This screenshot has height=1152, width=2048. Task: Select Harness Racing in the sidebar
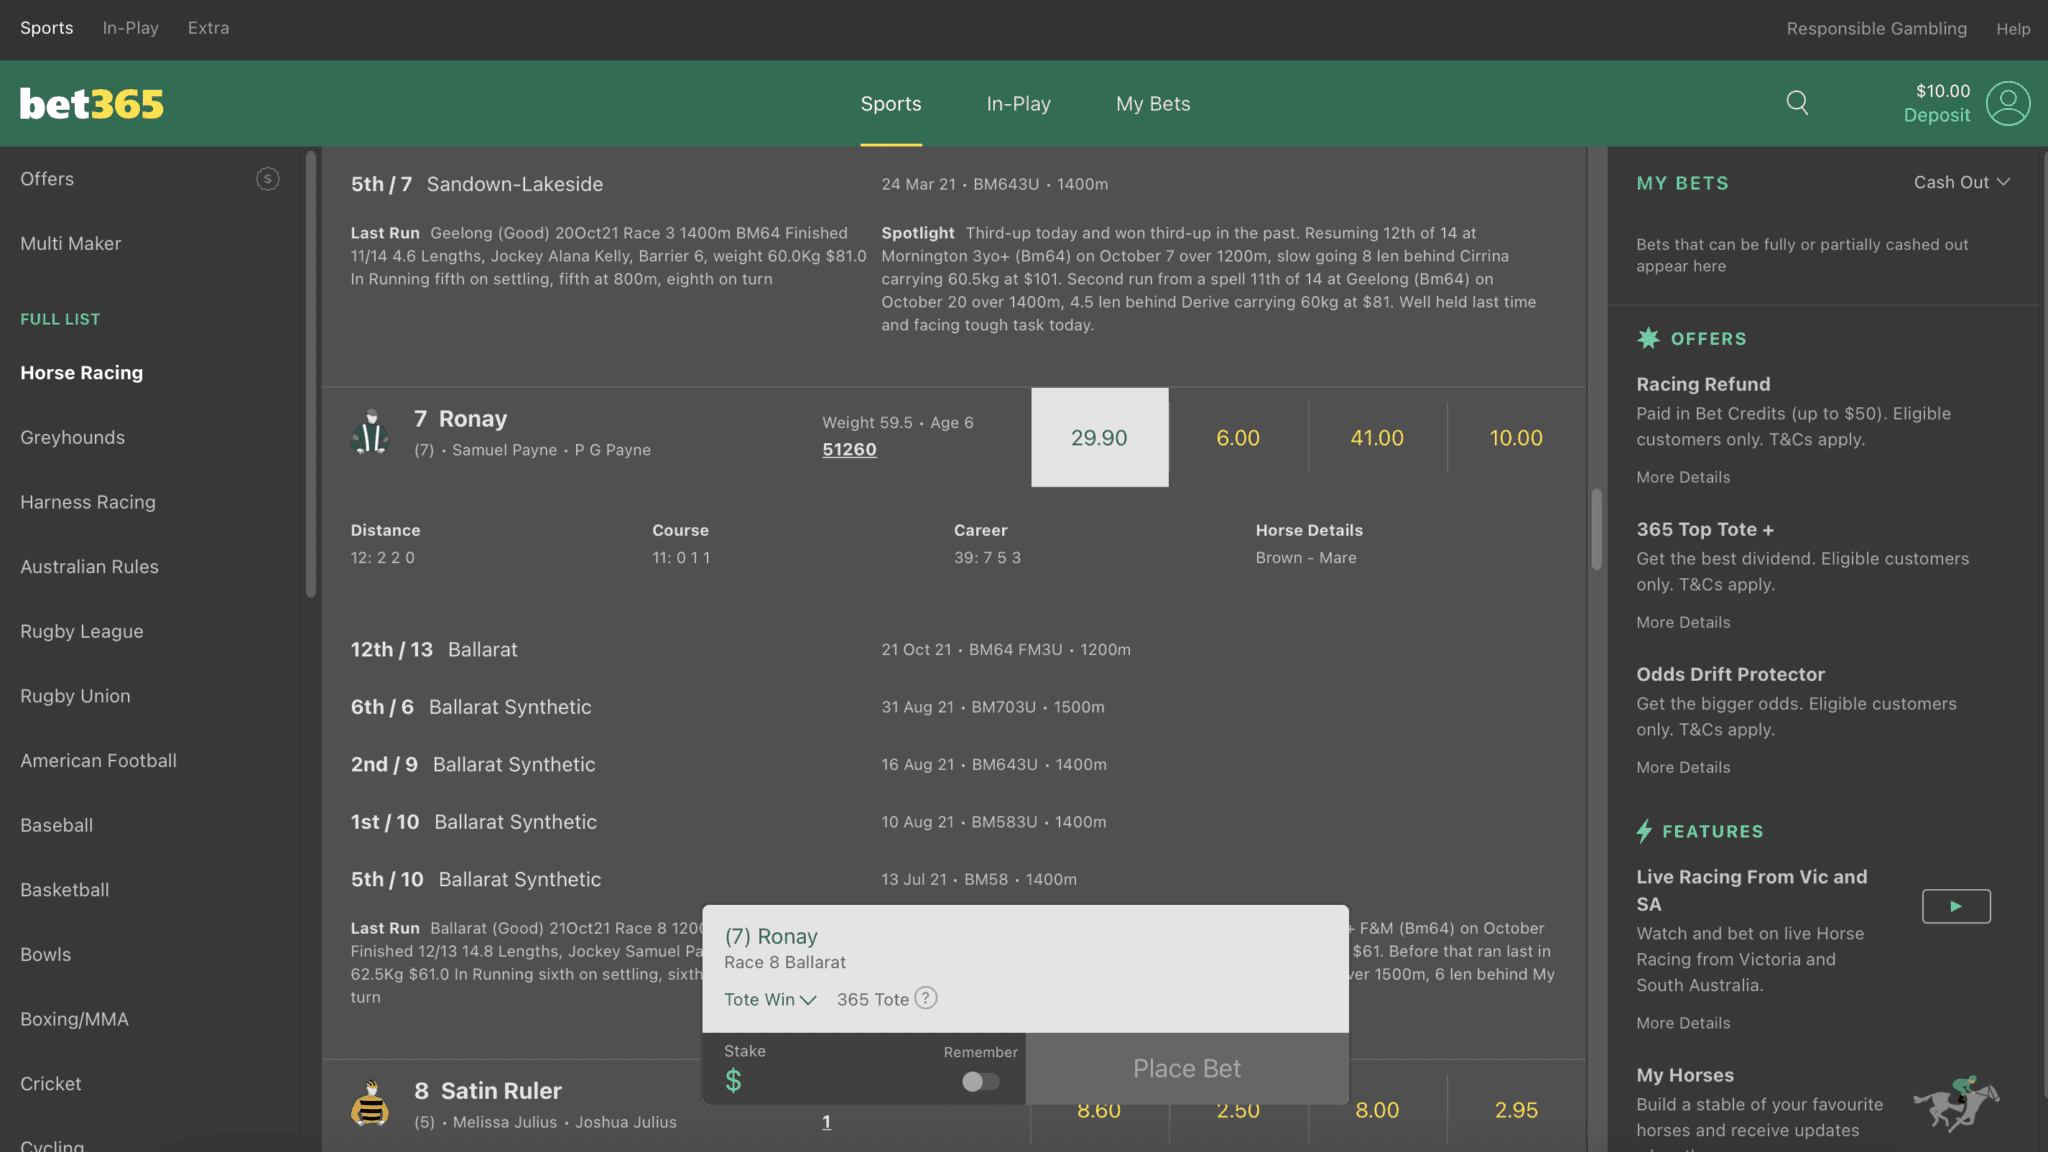pos(88,502)
